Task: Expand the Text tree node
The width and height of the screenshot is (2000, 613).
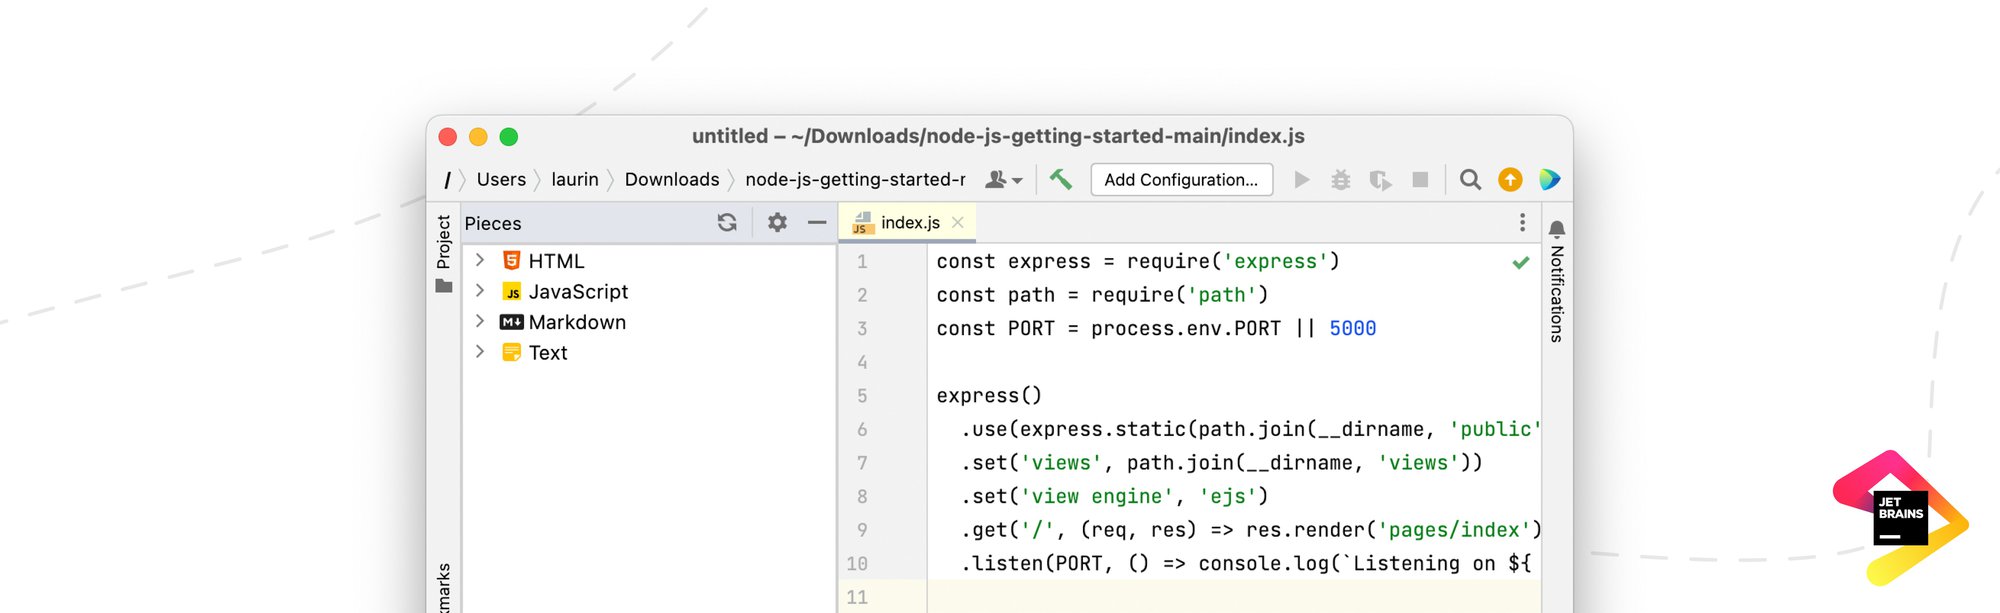Action: 480,352
